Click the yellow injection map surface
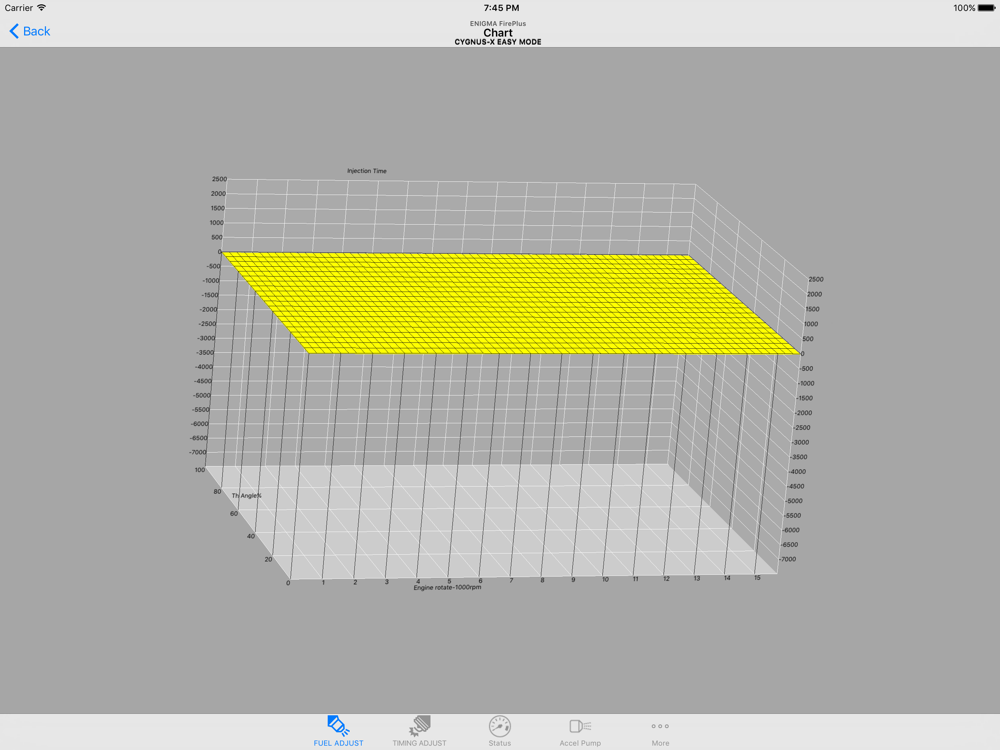 (500, 300)
